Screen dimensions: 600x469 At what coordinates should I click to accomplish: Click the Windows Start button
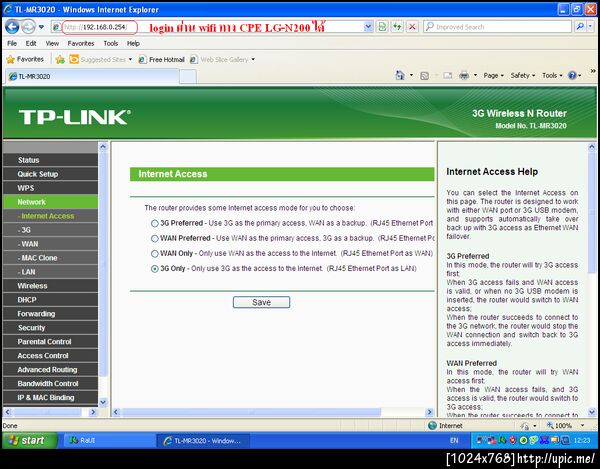30,440
